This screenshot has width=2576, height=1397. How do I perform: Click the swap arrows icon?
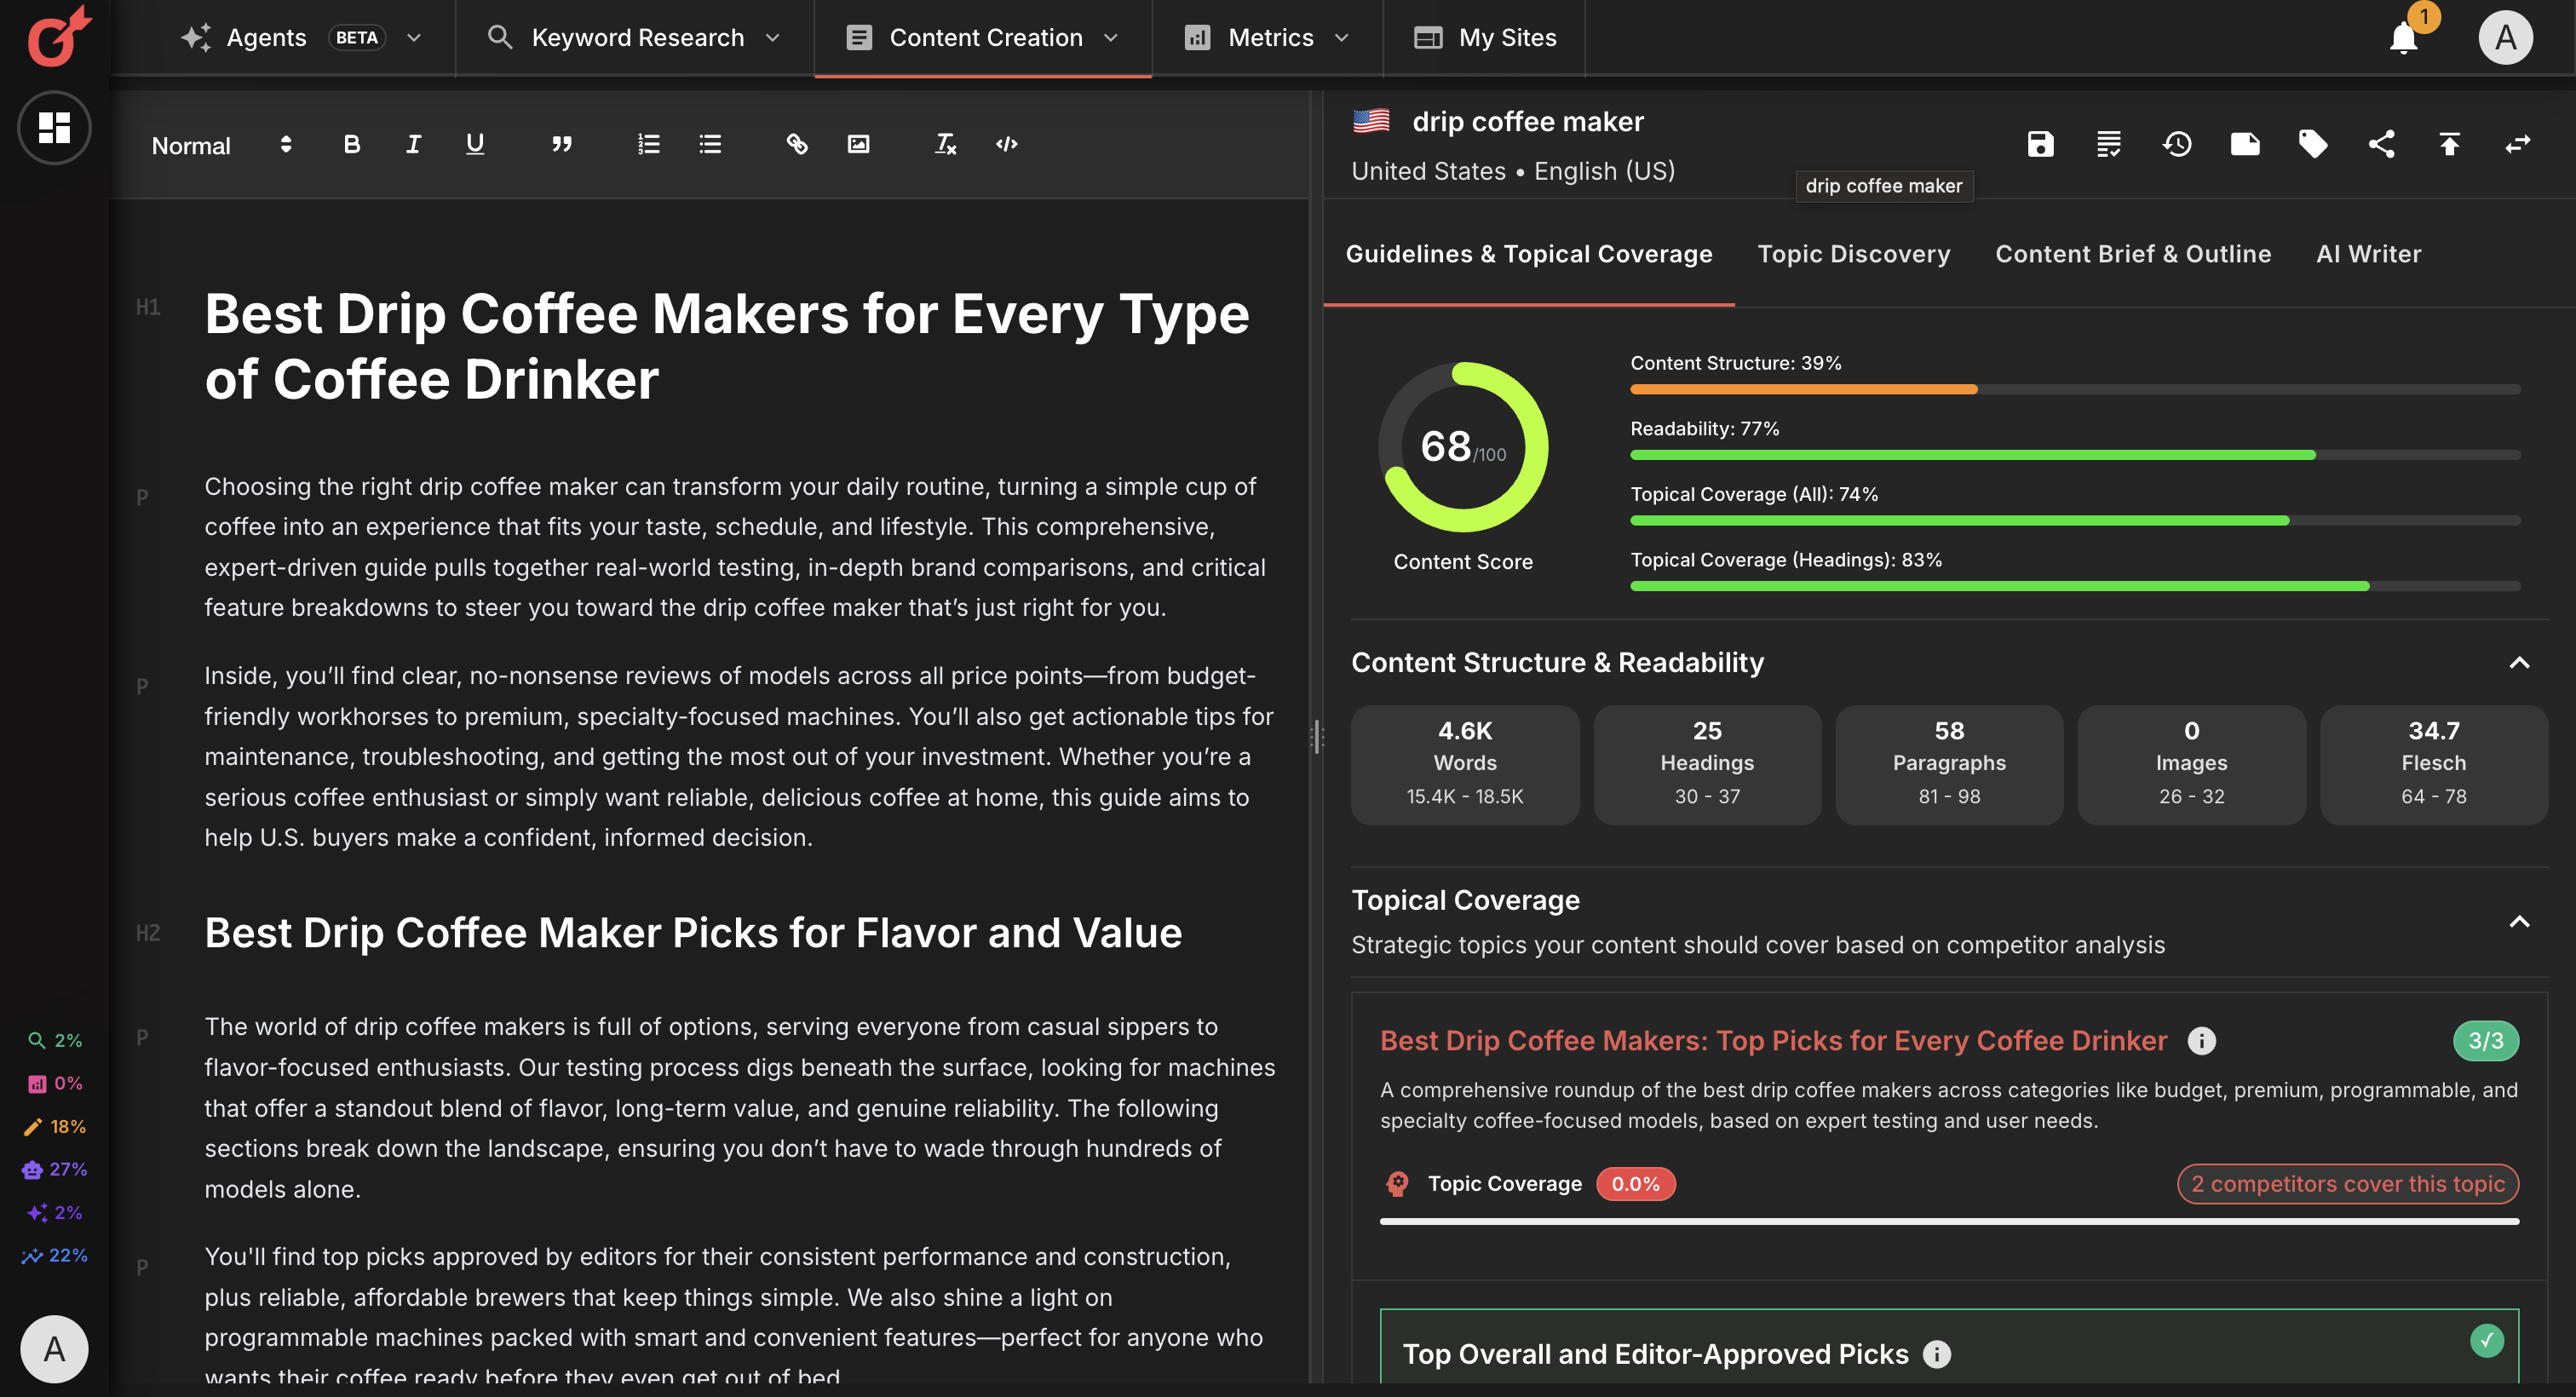[2517, 144]
